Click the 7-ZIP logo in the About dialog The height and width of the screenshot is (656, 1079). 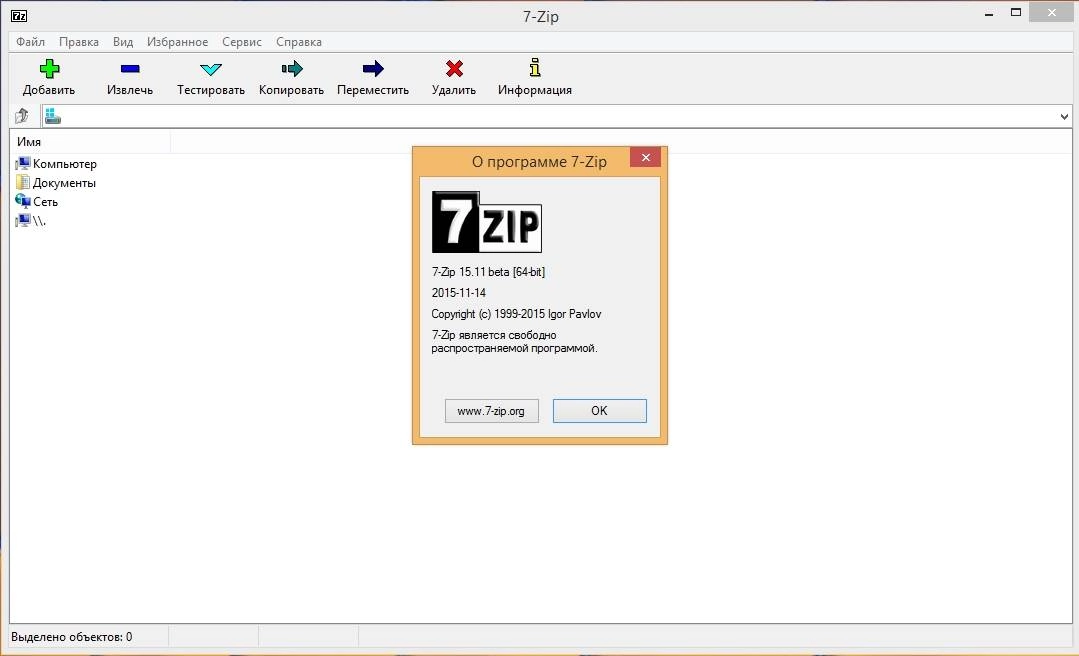[x=487, y=222]
